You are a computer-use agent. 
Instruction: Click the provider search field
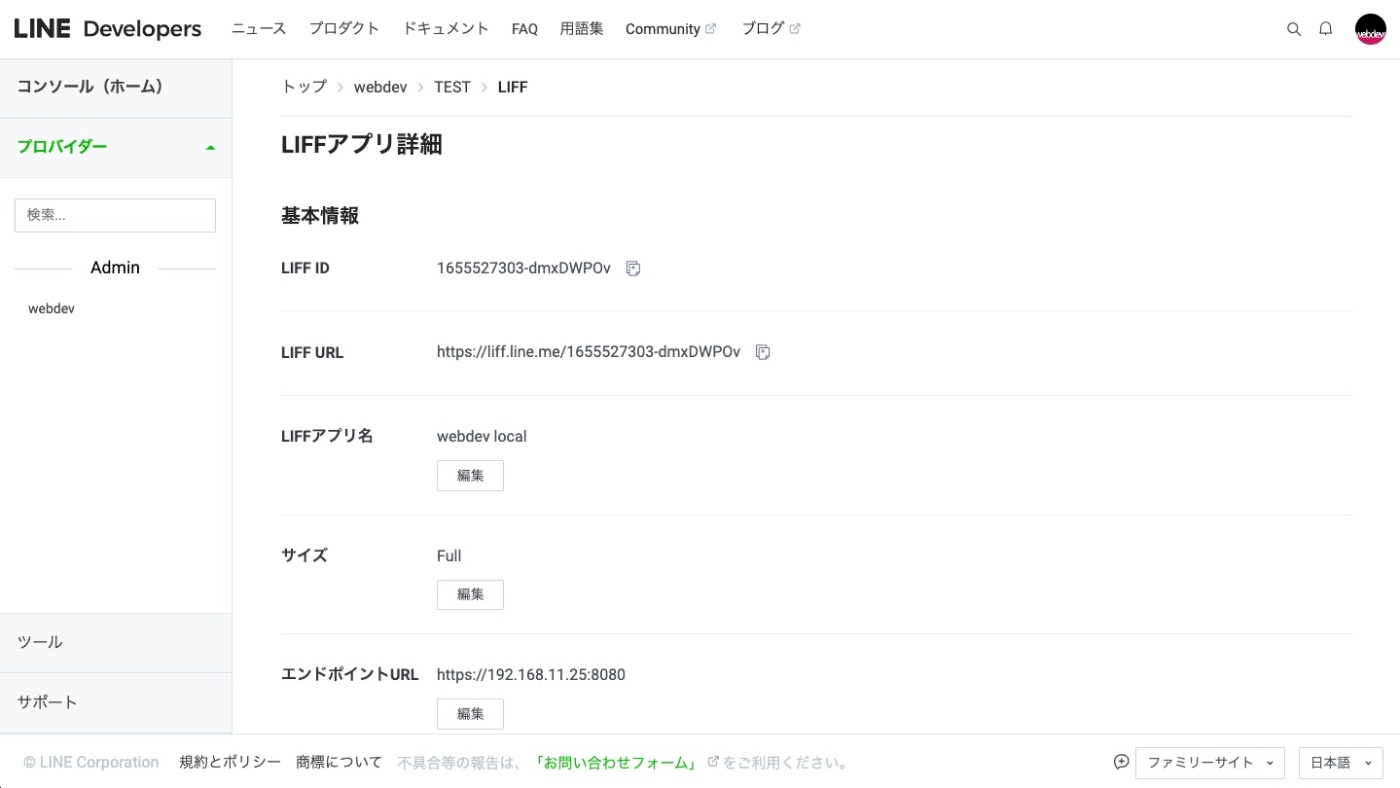115,215
